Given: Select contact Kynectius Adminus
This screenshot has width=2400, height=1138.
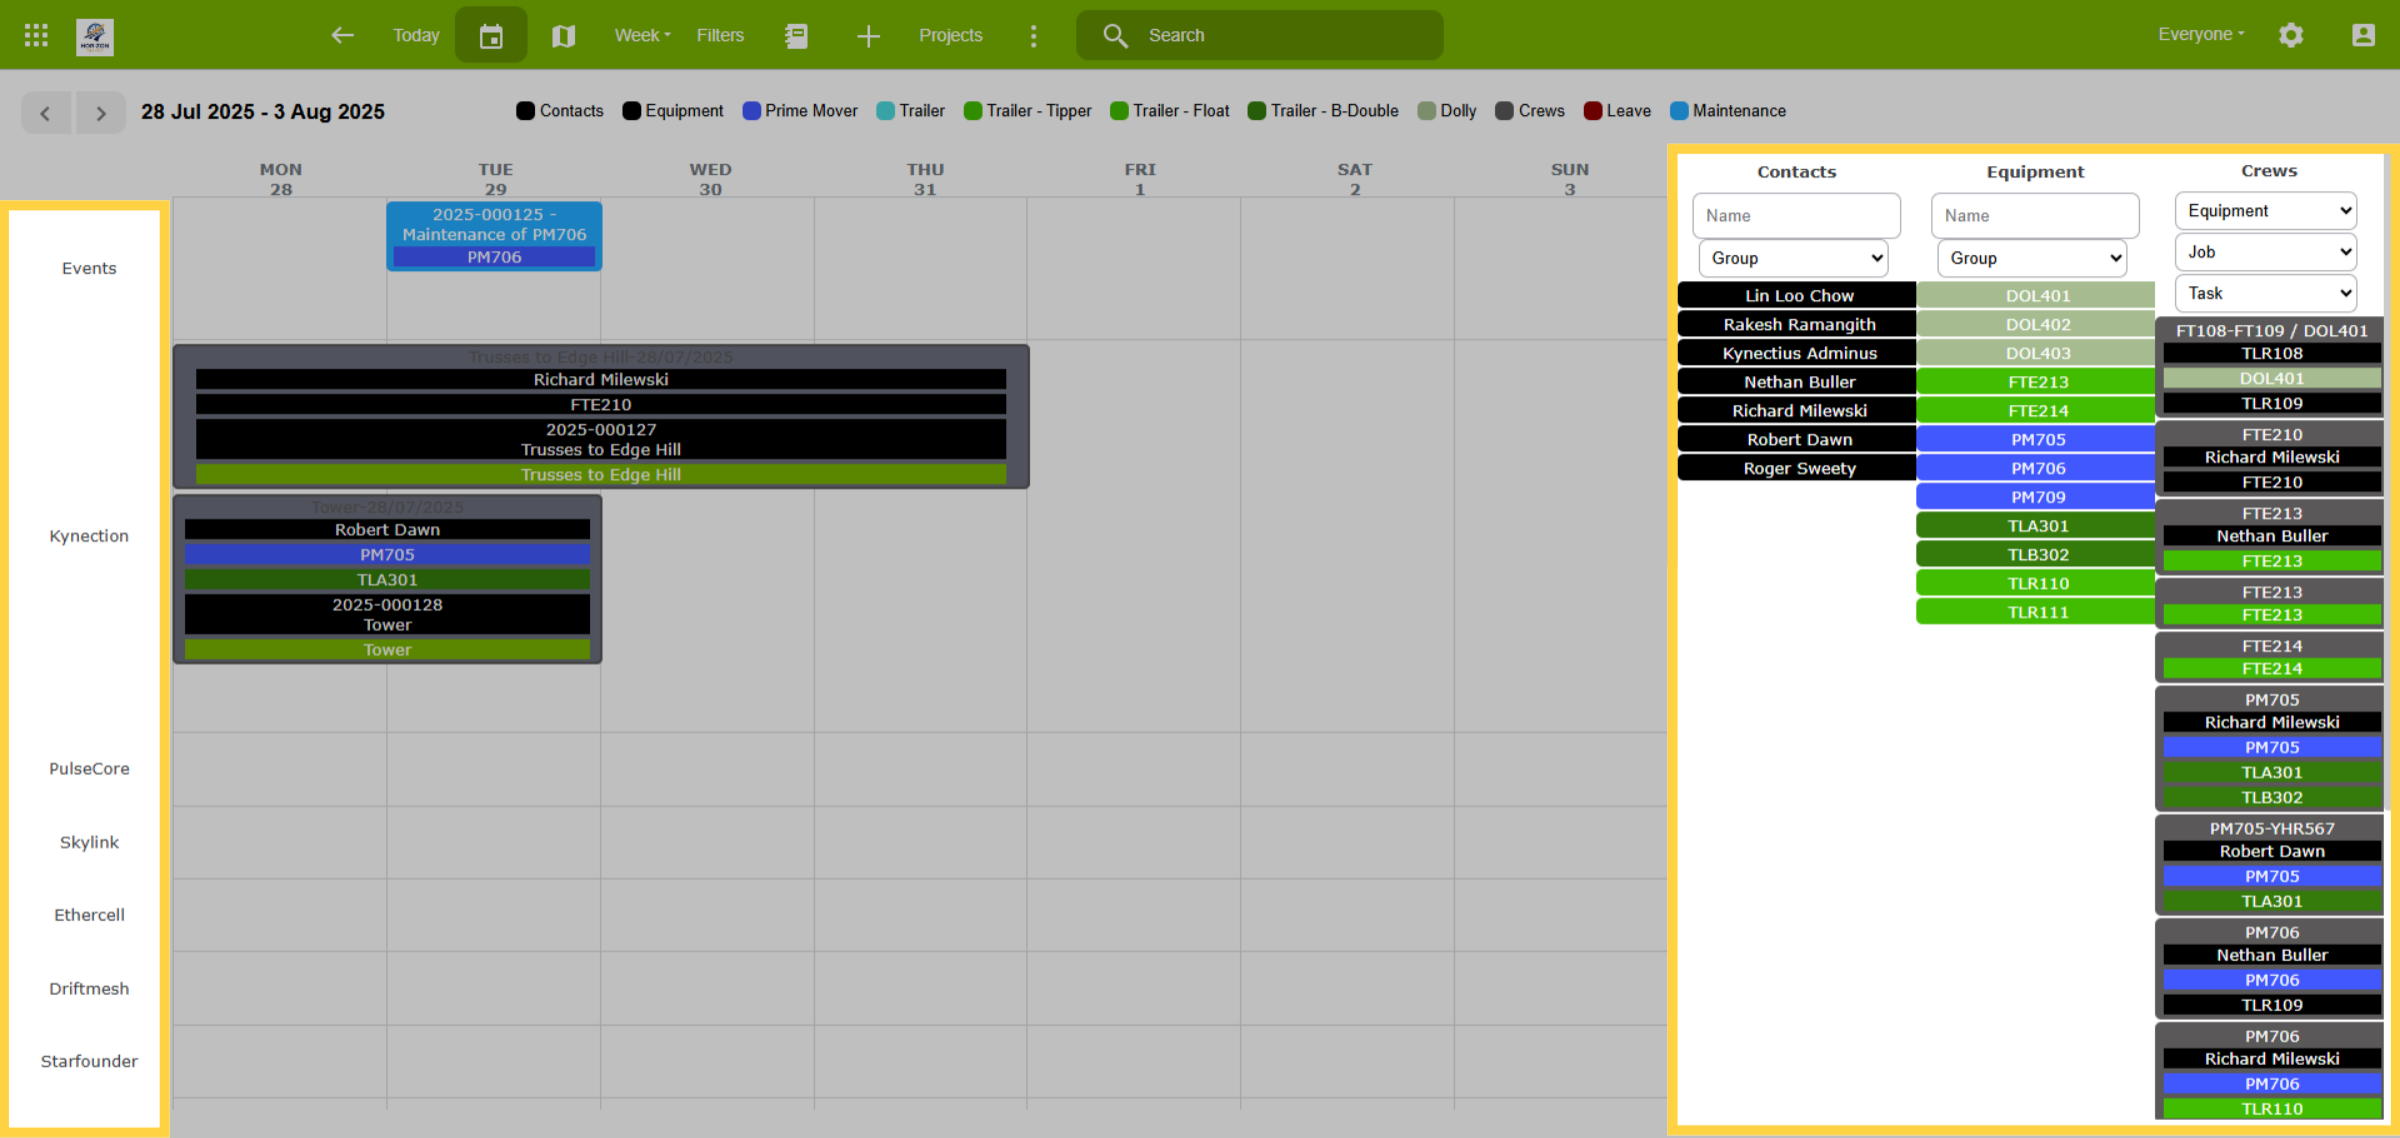Looking at the screenshot, I should pyautogui.click(x=1798, y=354).
